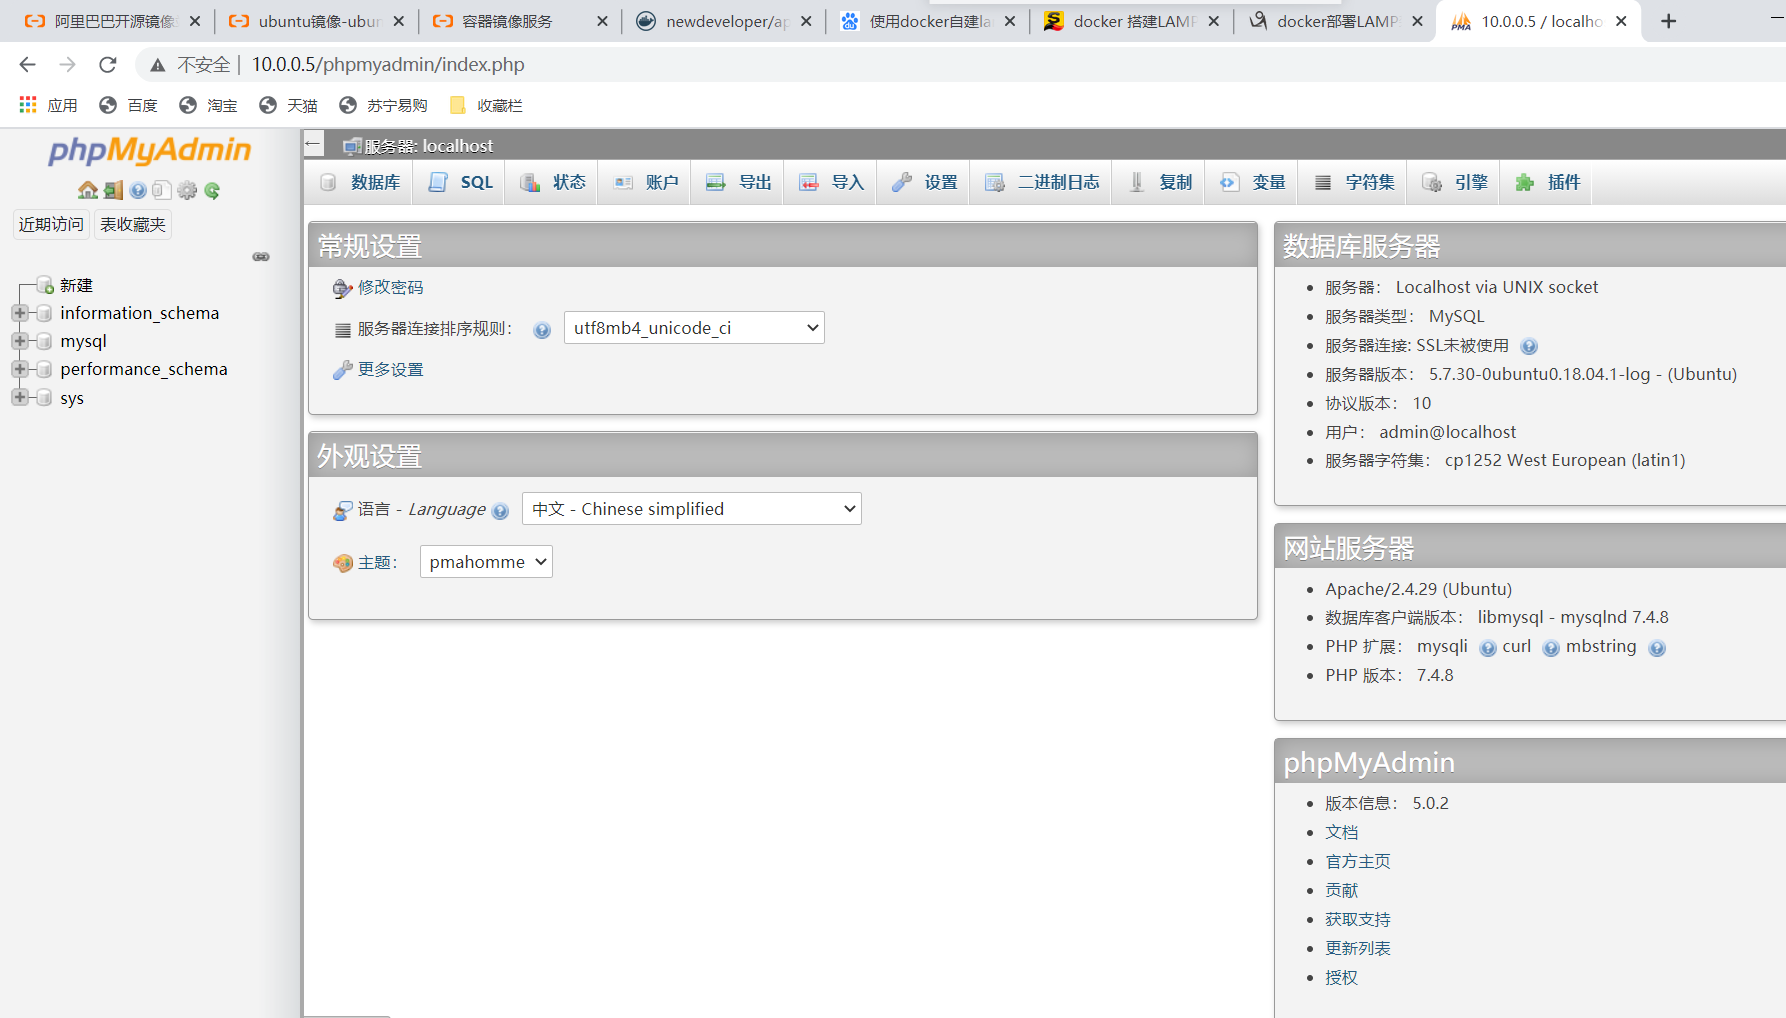Open the 插件 tab

[x=1547, y=182]
